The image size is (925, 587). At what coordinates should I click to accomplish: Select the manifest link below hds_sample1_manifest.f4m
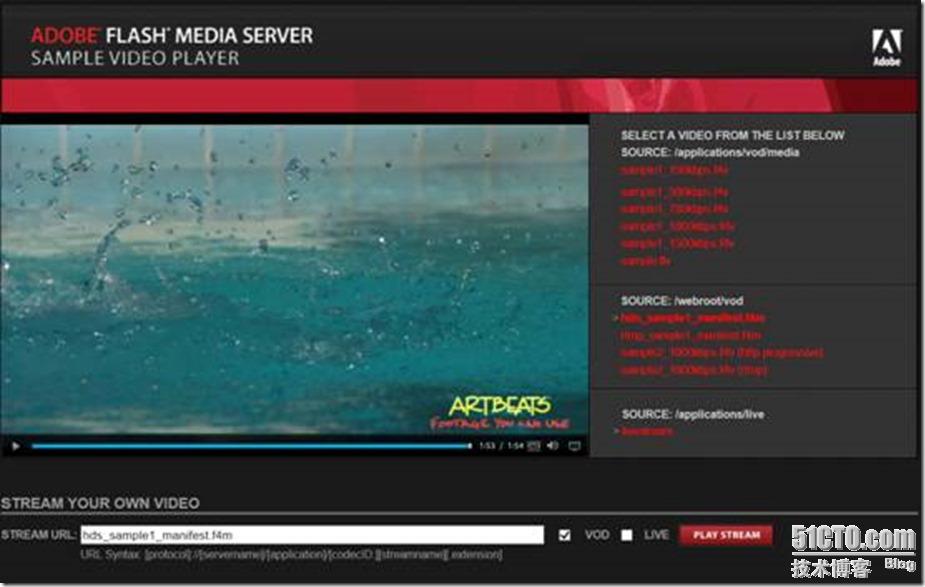click(x=691, y=336)
